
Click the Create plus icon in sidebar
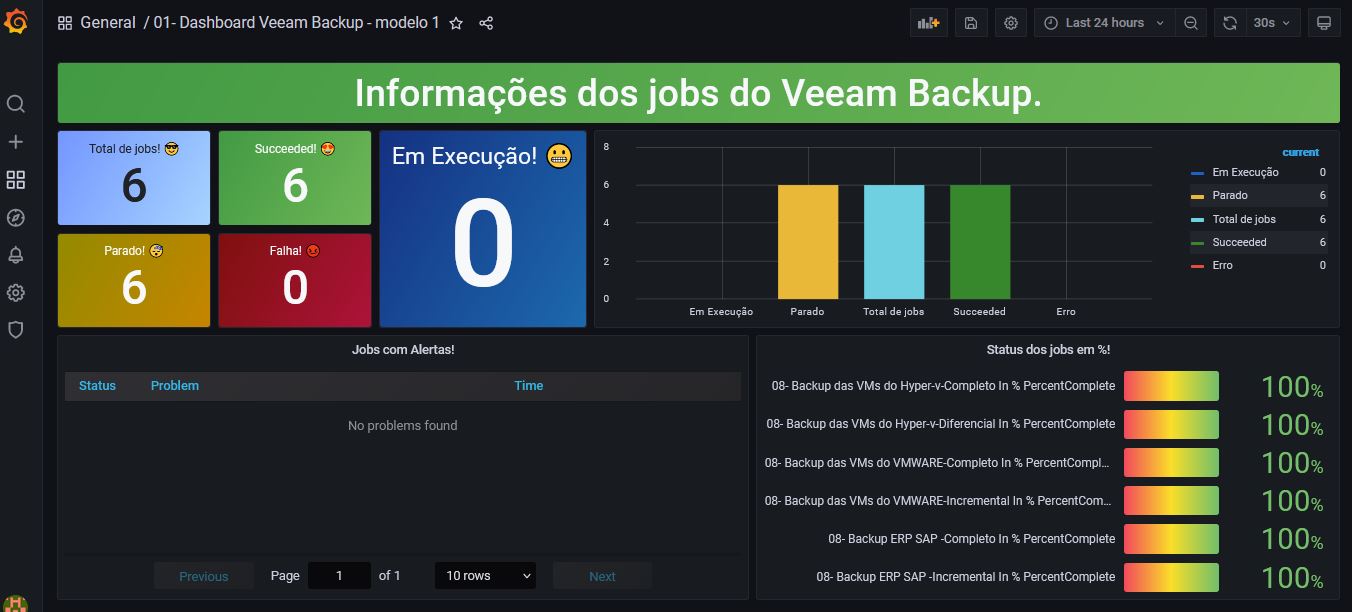tap(16, 142)
